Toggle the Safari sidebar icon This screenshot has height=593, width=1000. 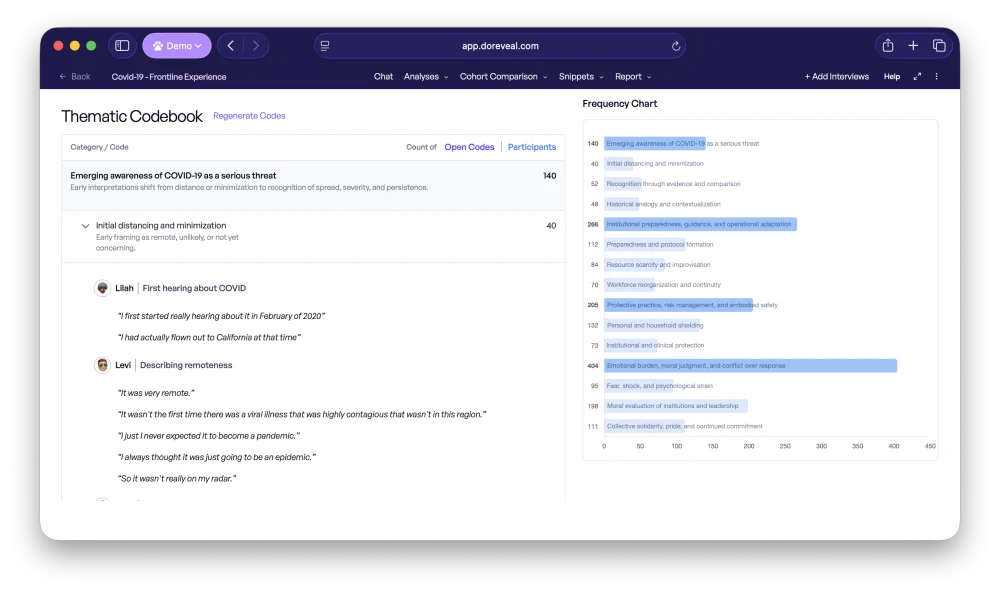(x=122, y=46)
